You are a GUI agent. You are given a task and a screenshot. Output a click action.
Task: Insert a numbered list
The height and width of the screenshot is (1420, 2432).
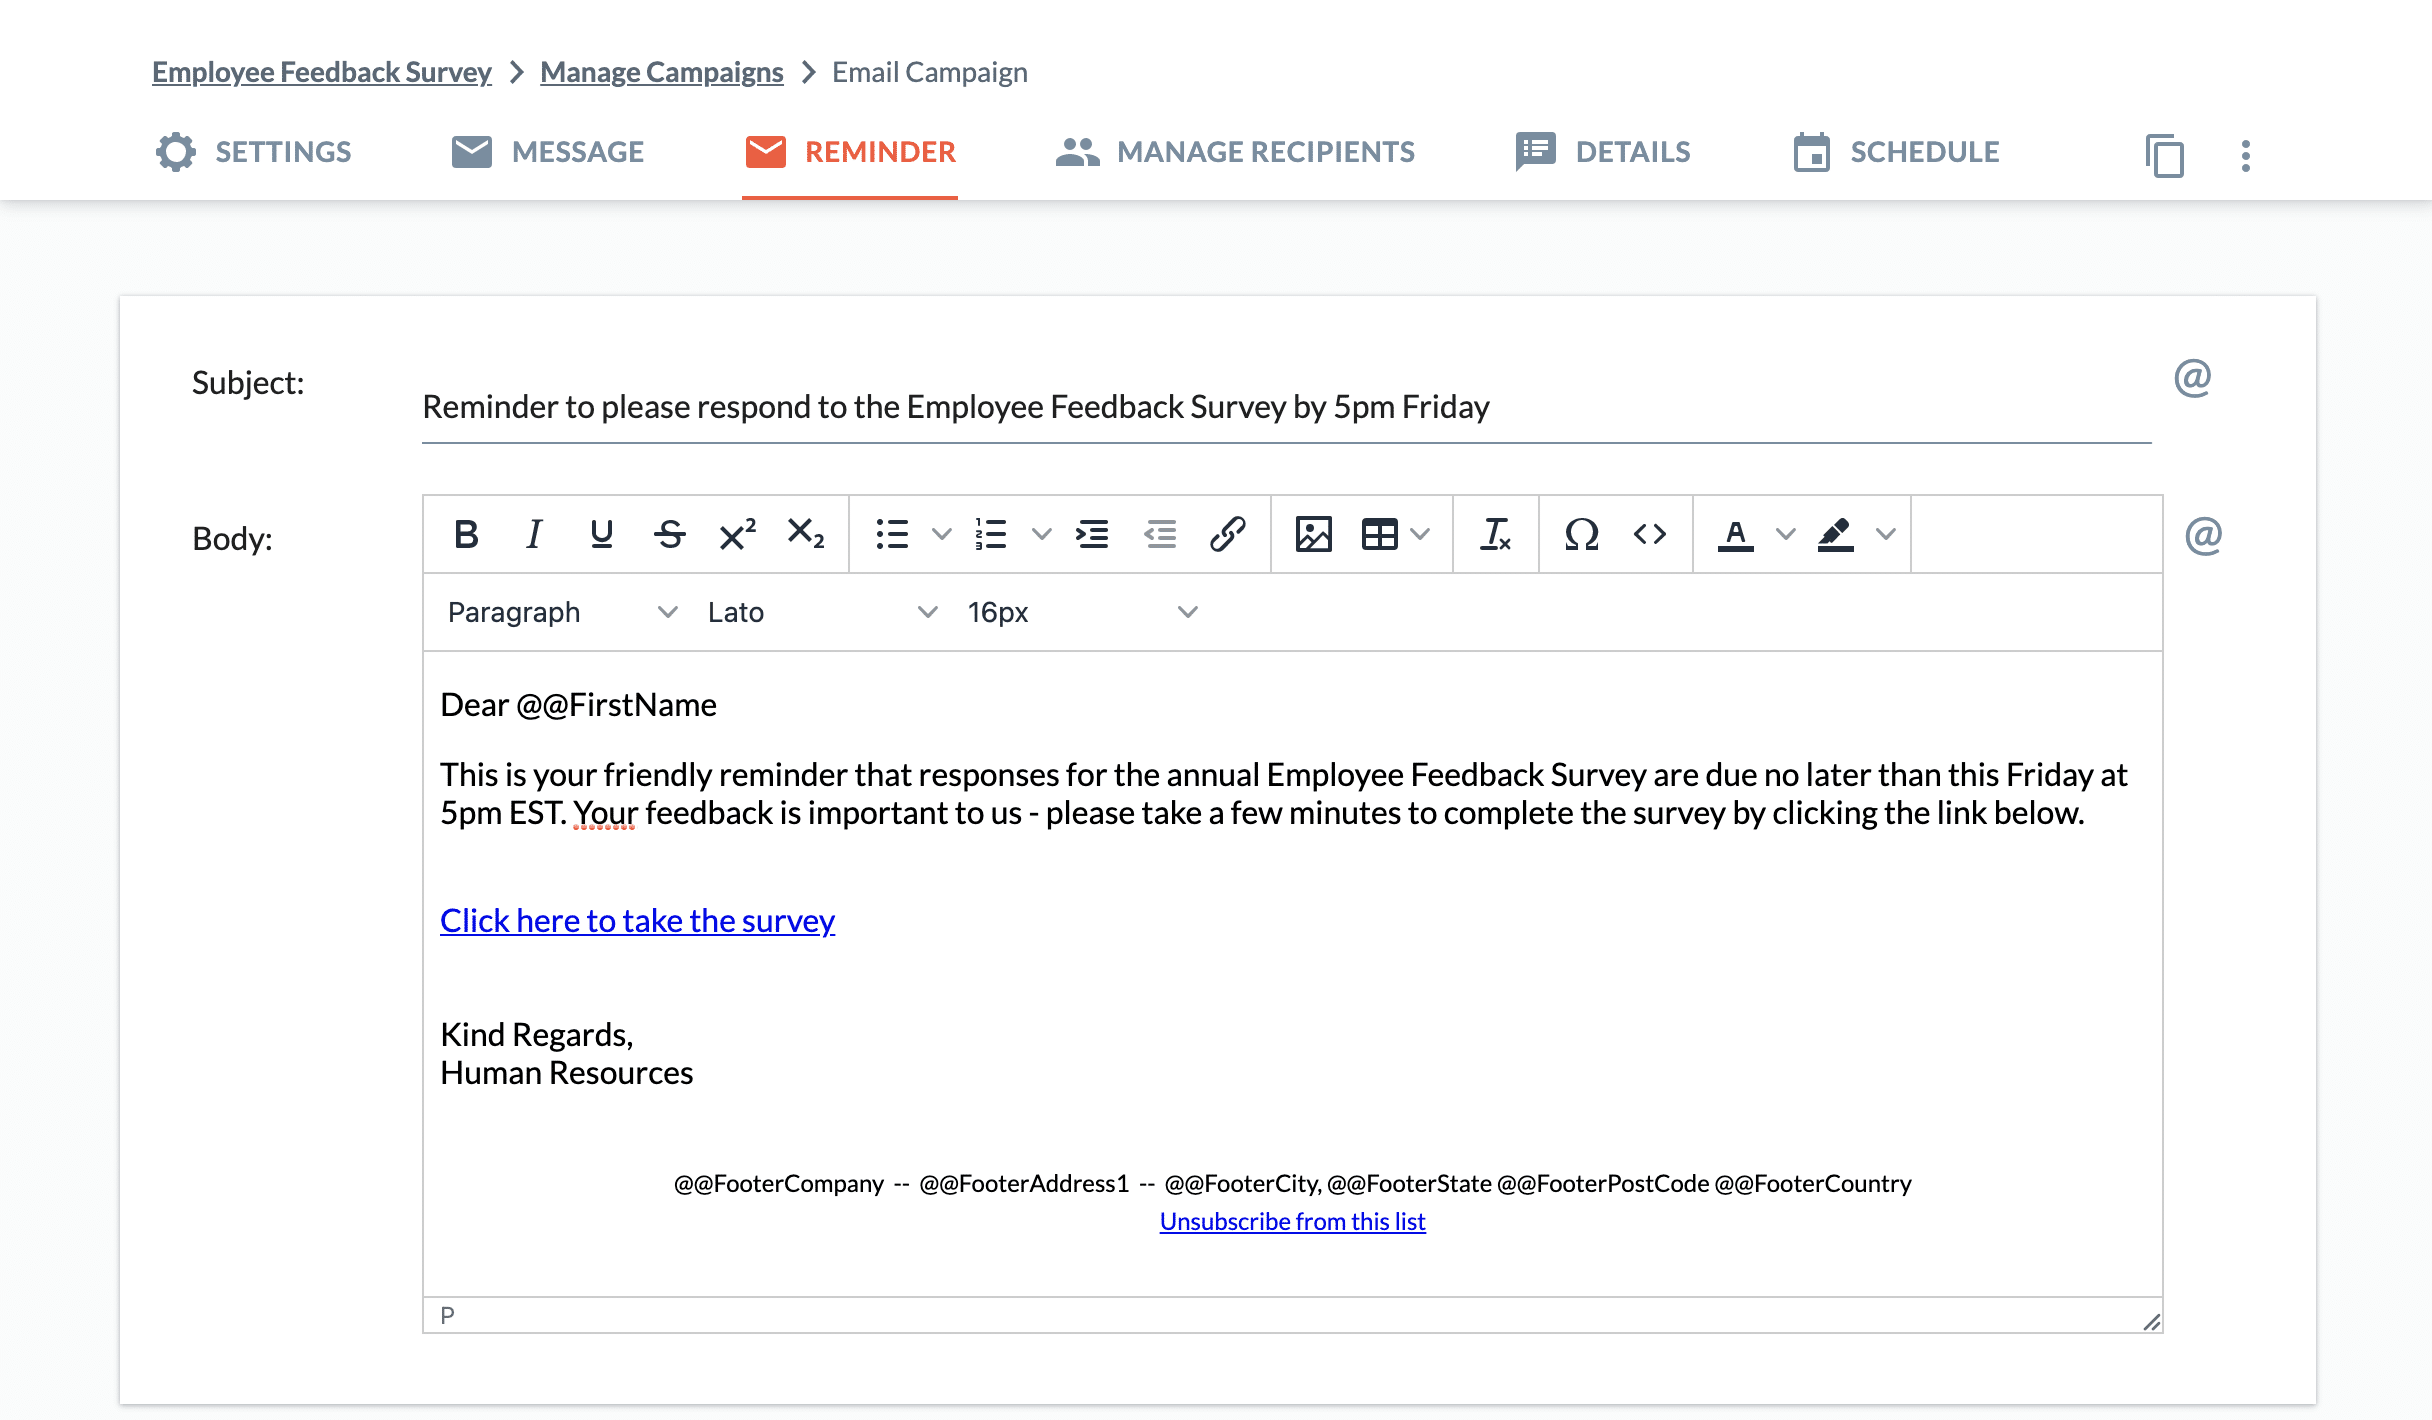point(991,534)
